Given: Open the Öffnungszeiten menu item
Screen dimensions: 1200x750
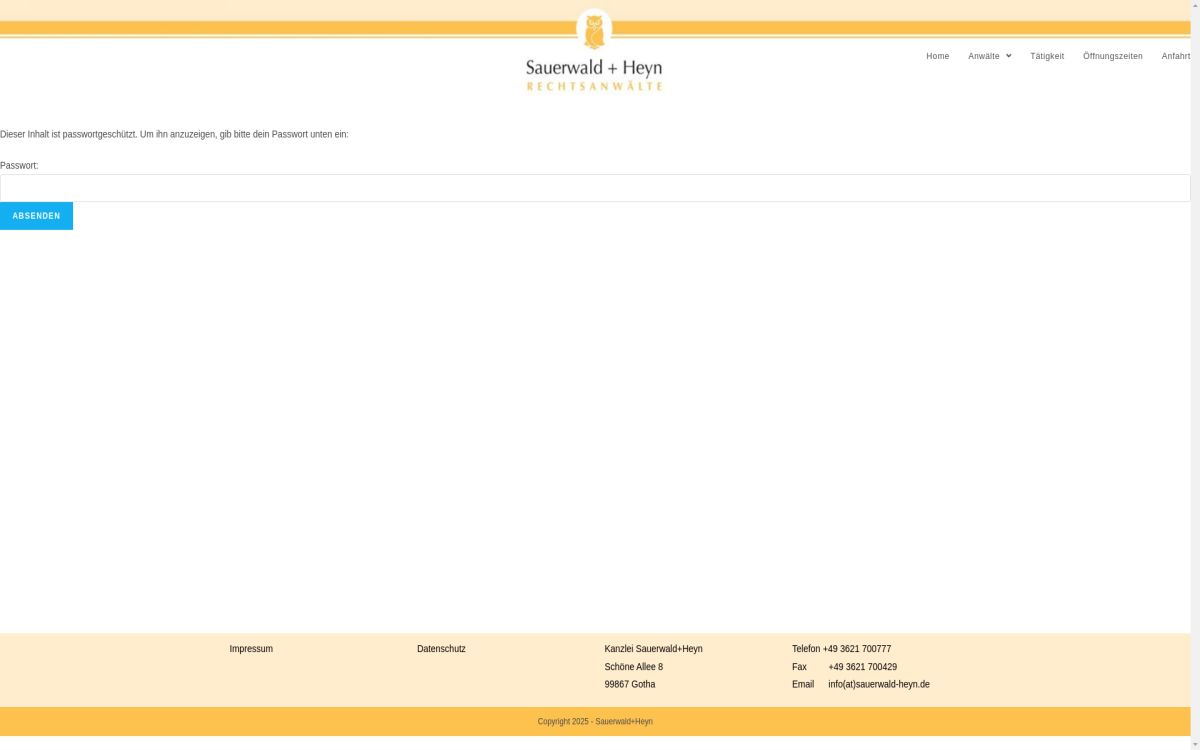Looking at the screenshot, I should (1112, 56).
